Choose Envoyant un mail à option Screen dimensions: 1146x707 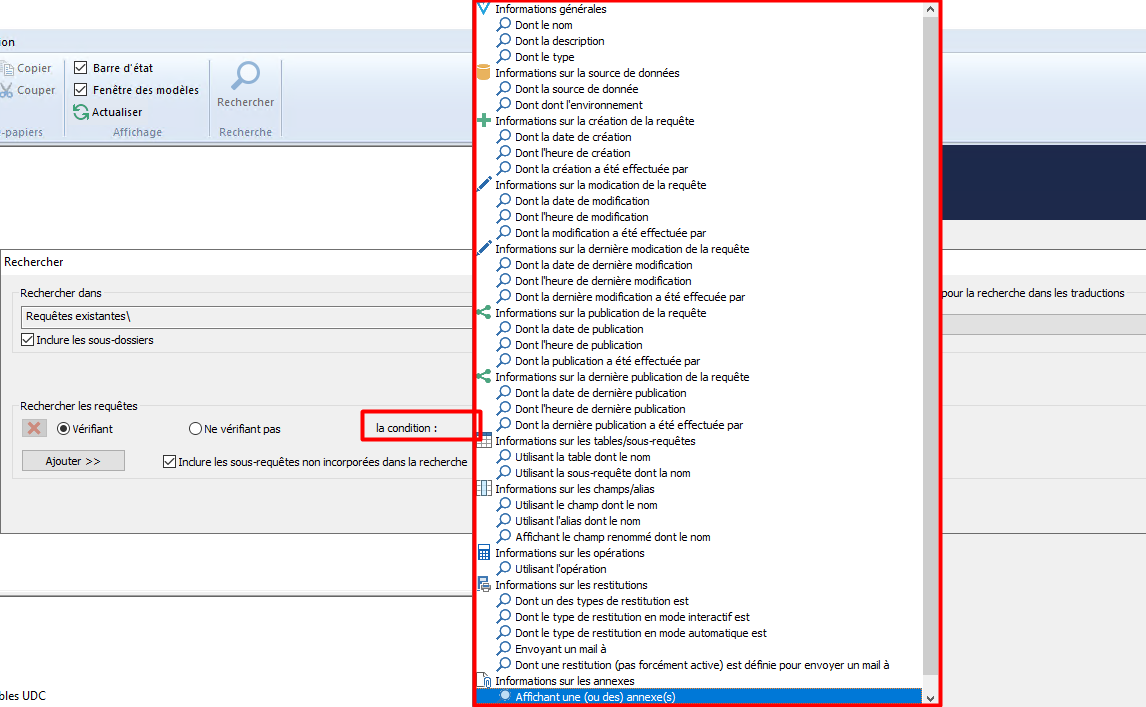560,649
